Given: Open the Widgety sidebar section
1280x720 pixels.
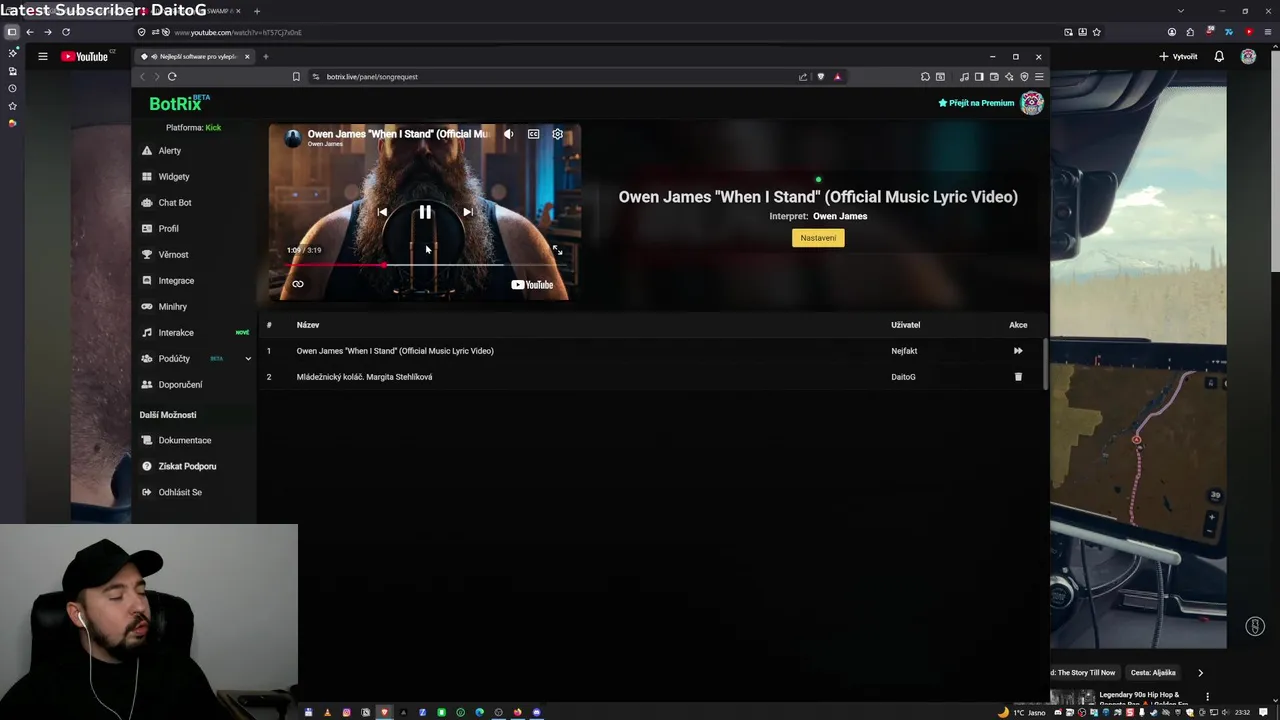Looking at the screenshot, I should pyautogui.click(x=174, y=177).
